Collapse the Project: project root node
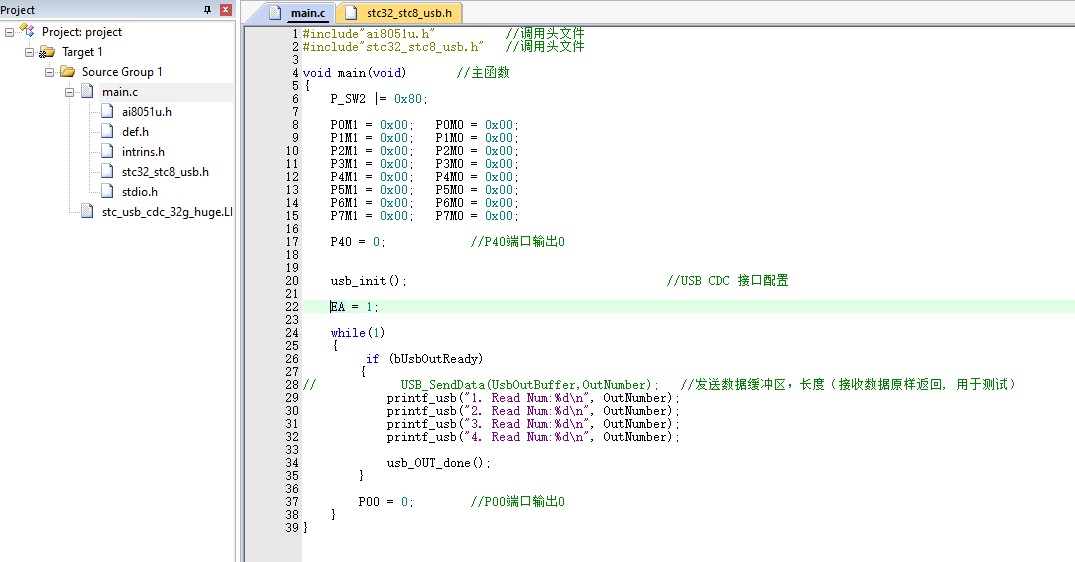 tap(10, 32)
